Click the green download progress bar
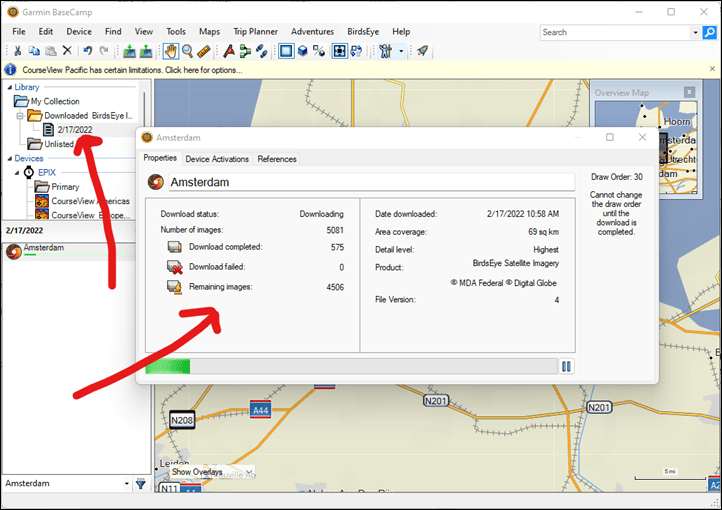This screenshot has width=722, height=510. pos(351,366)
